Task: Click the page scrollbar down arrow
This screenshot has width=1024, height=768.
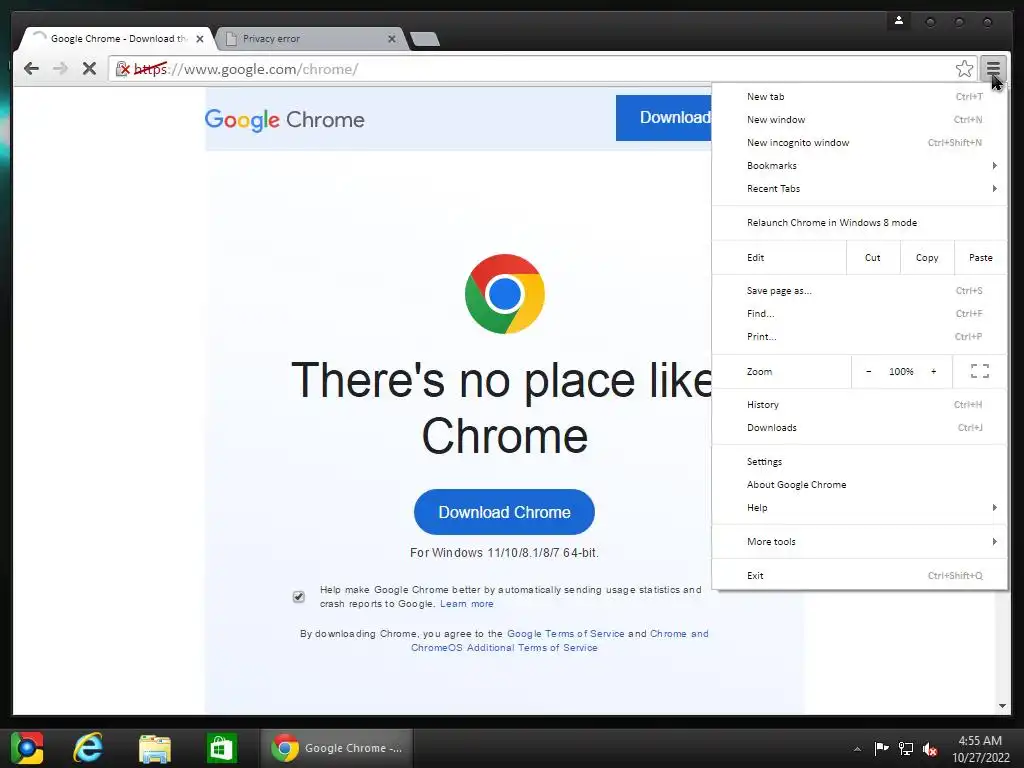Action: [1002, 706]
